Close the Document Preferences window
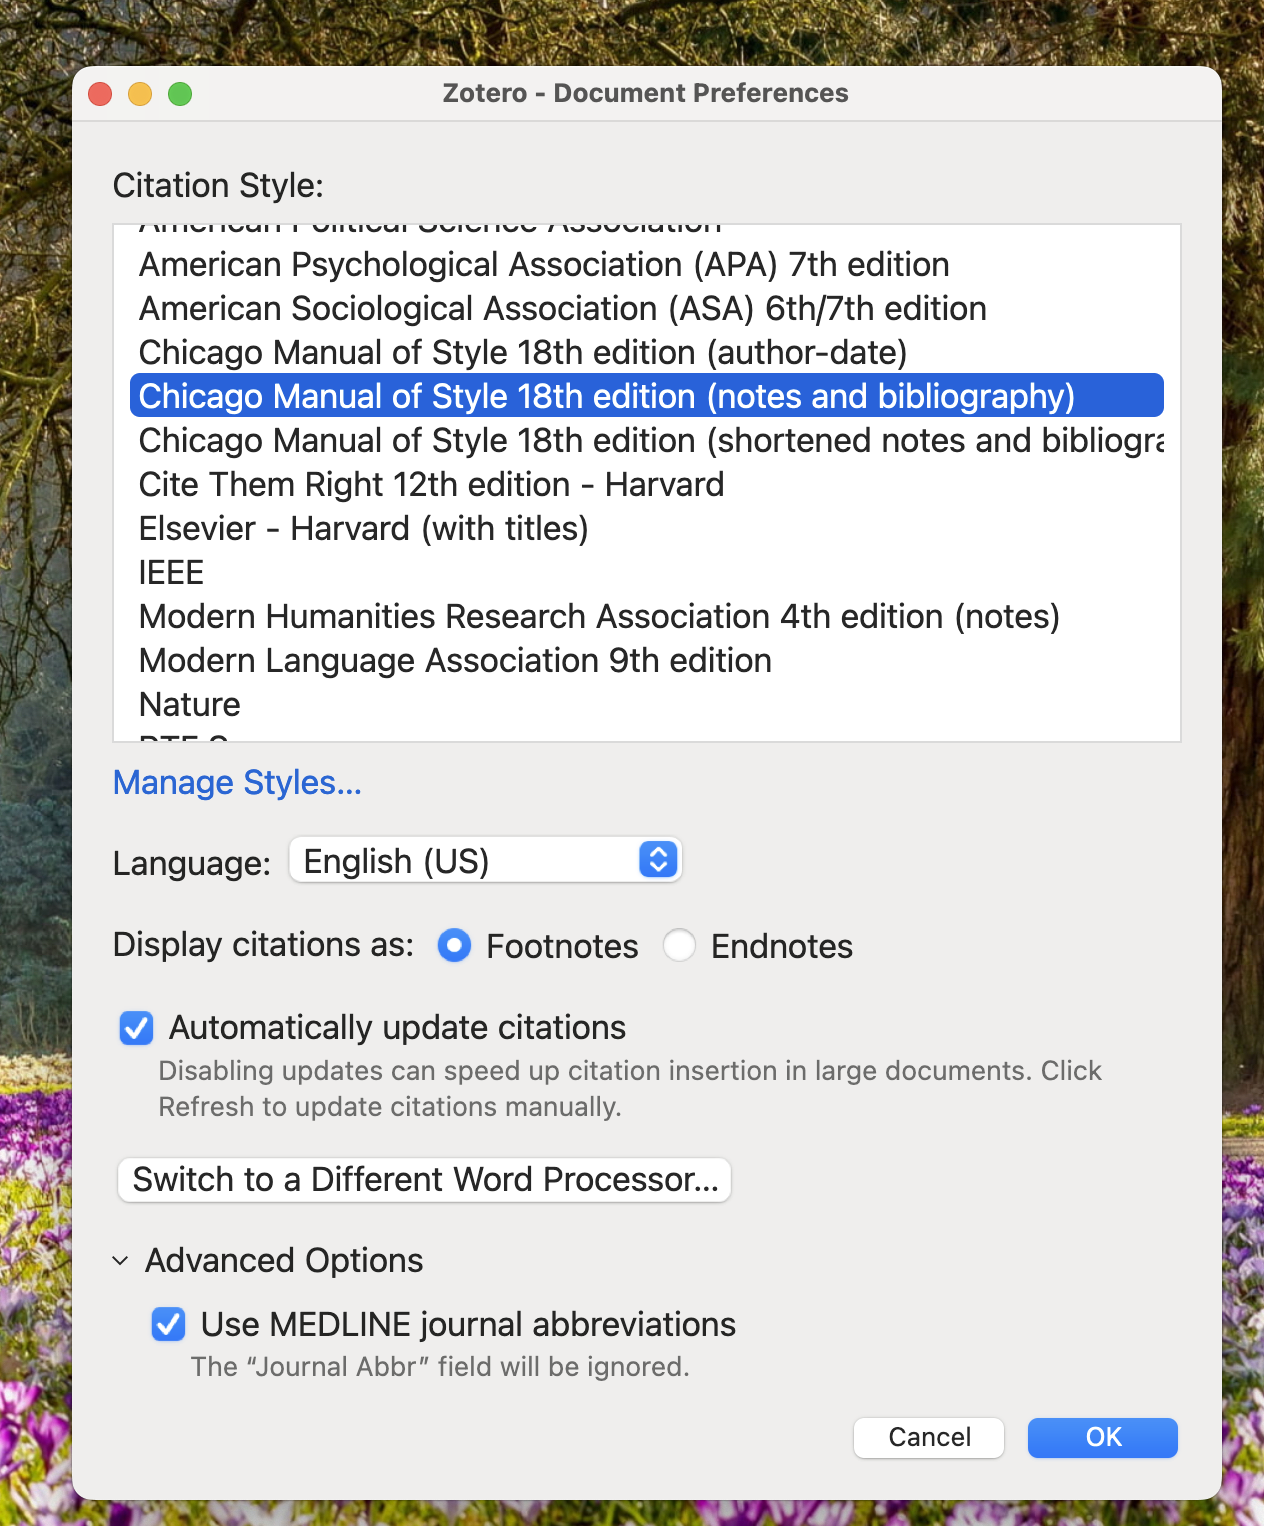This screenshot has height=1526, width=1264. pos(100,94)
